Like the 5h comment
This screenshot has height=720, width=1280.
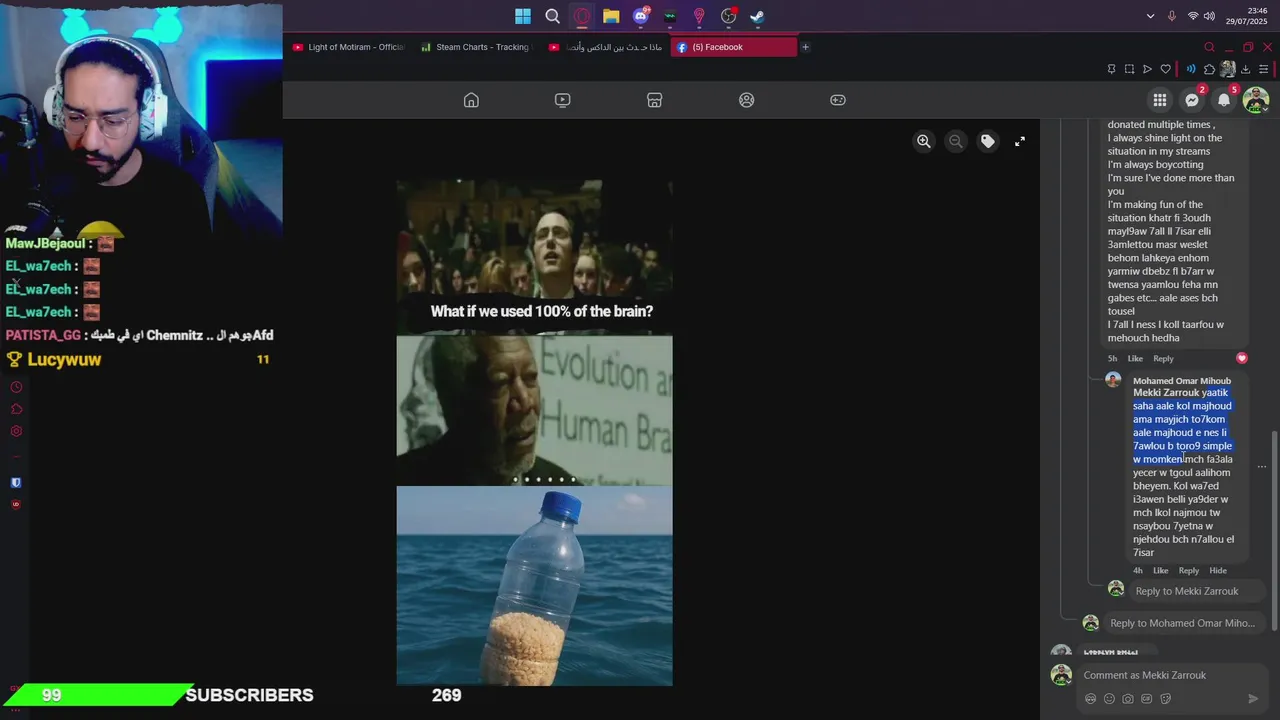1135,358
